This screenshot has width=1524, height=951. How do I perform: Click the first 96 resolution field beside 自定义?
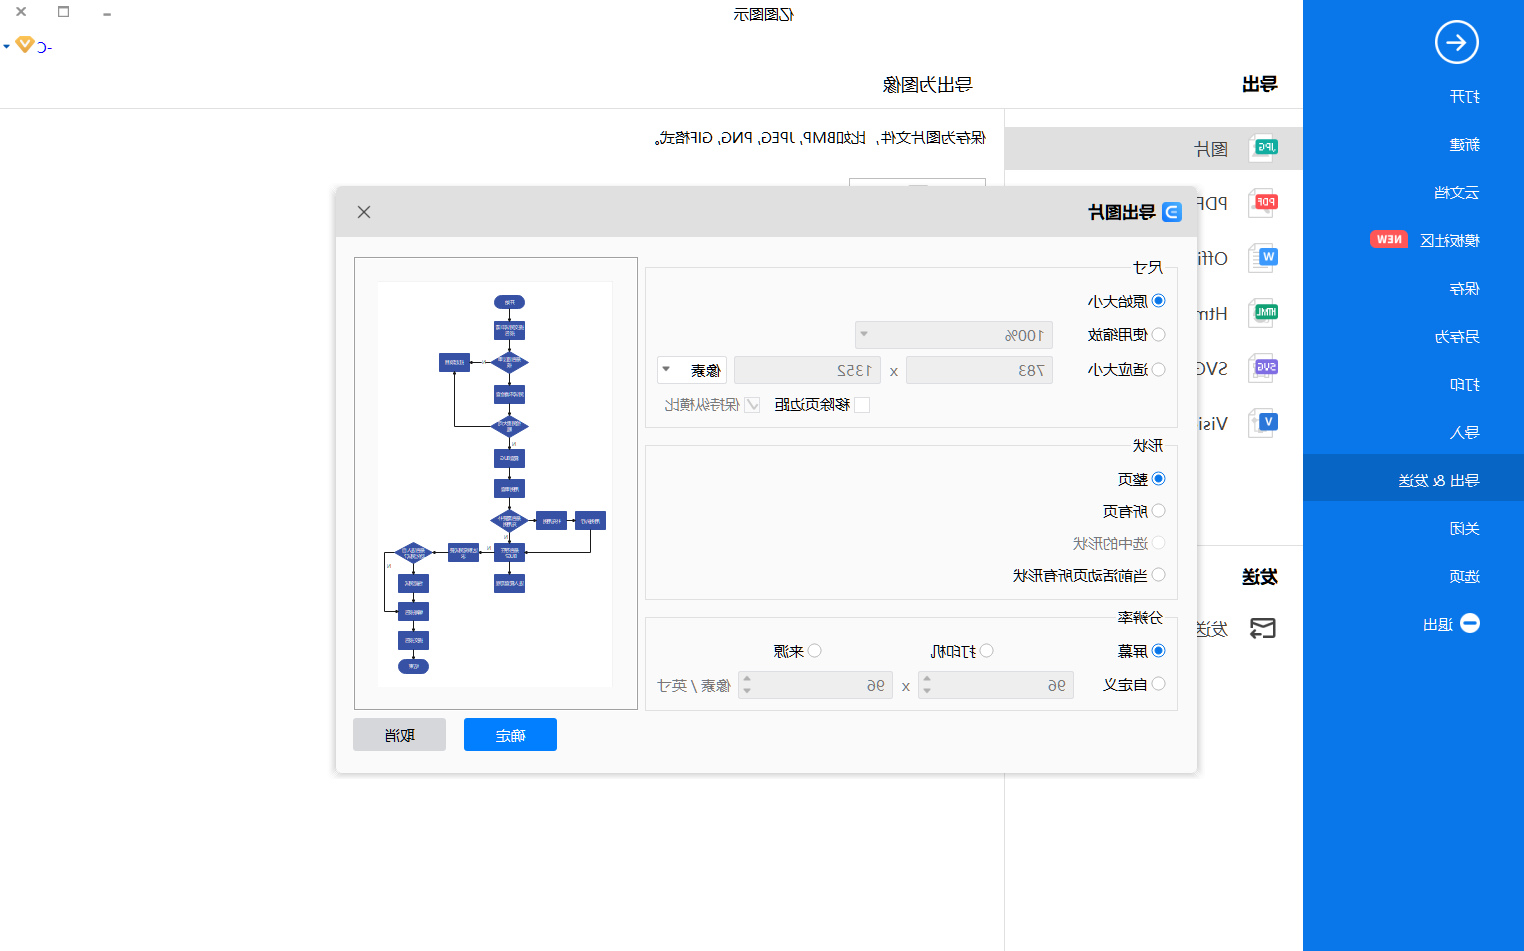[995, 685]
